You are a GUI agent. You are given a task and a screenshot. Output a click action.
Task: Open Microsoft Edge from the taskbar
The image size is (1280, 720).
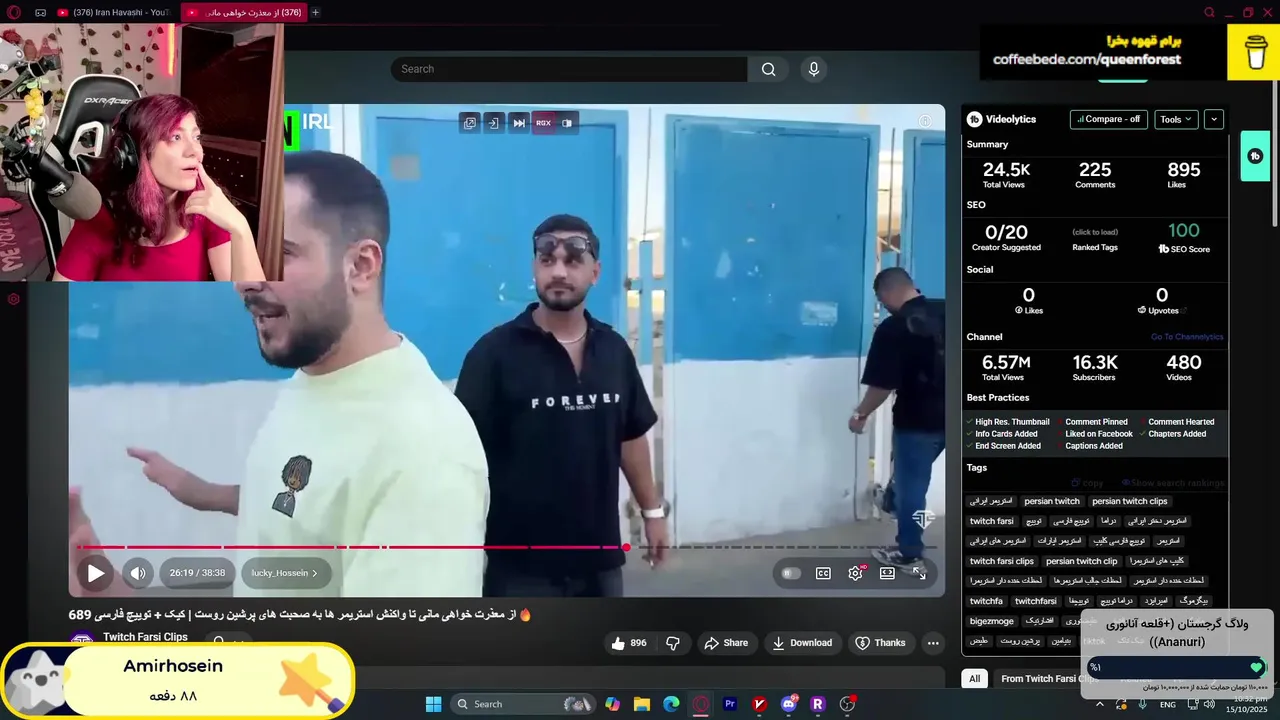click(x=671, y=704)
